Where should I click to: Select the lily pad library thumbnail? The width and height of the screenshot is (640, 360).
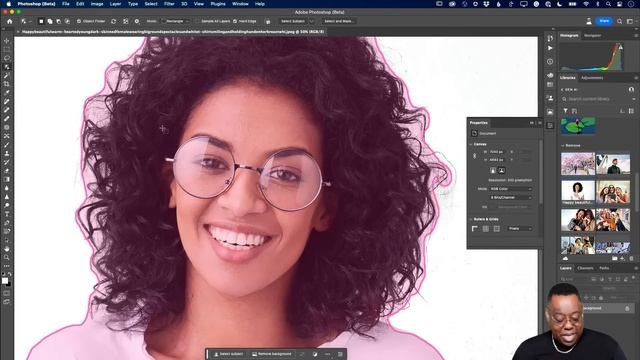tap(578, 125)
